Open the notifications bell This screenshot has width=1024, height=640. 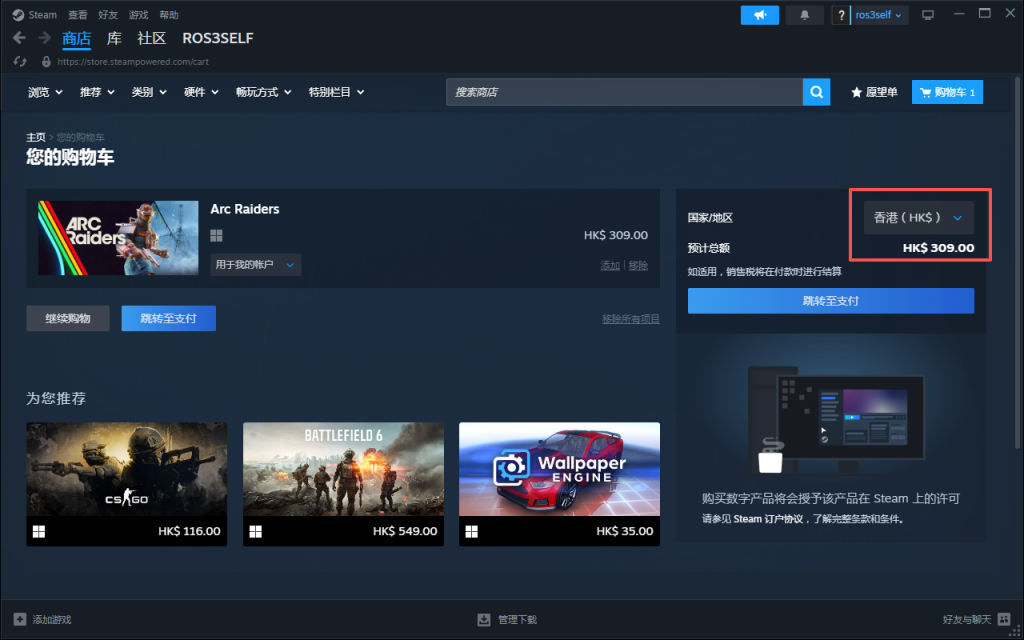tap(804, 15)
